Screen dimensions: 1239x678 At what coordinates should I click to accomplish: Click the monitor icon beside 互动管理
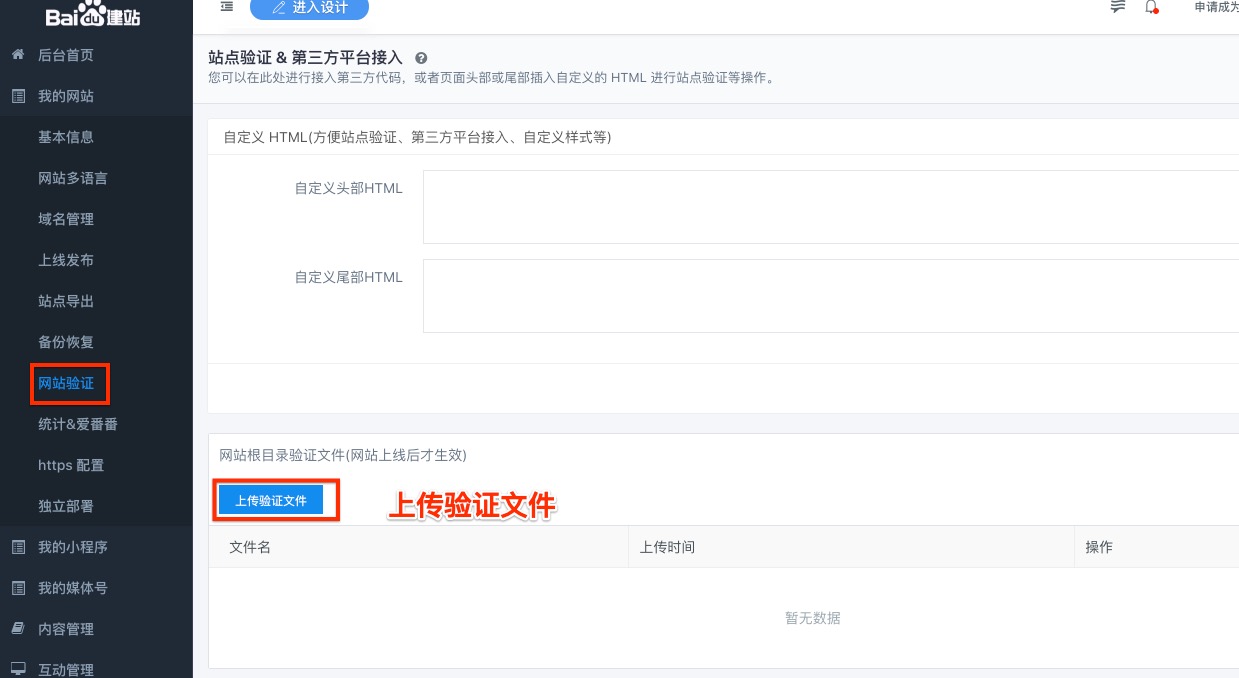18,669
